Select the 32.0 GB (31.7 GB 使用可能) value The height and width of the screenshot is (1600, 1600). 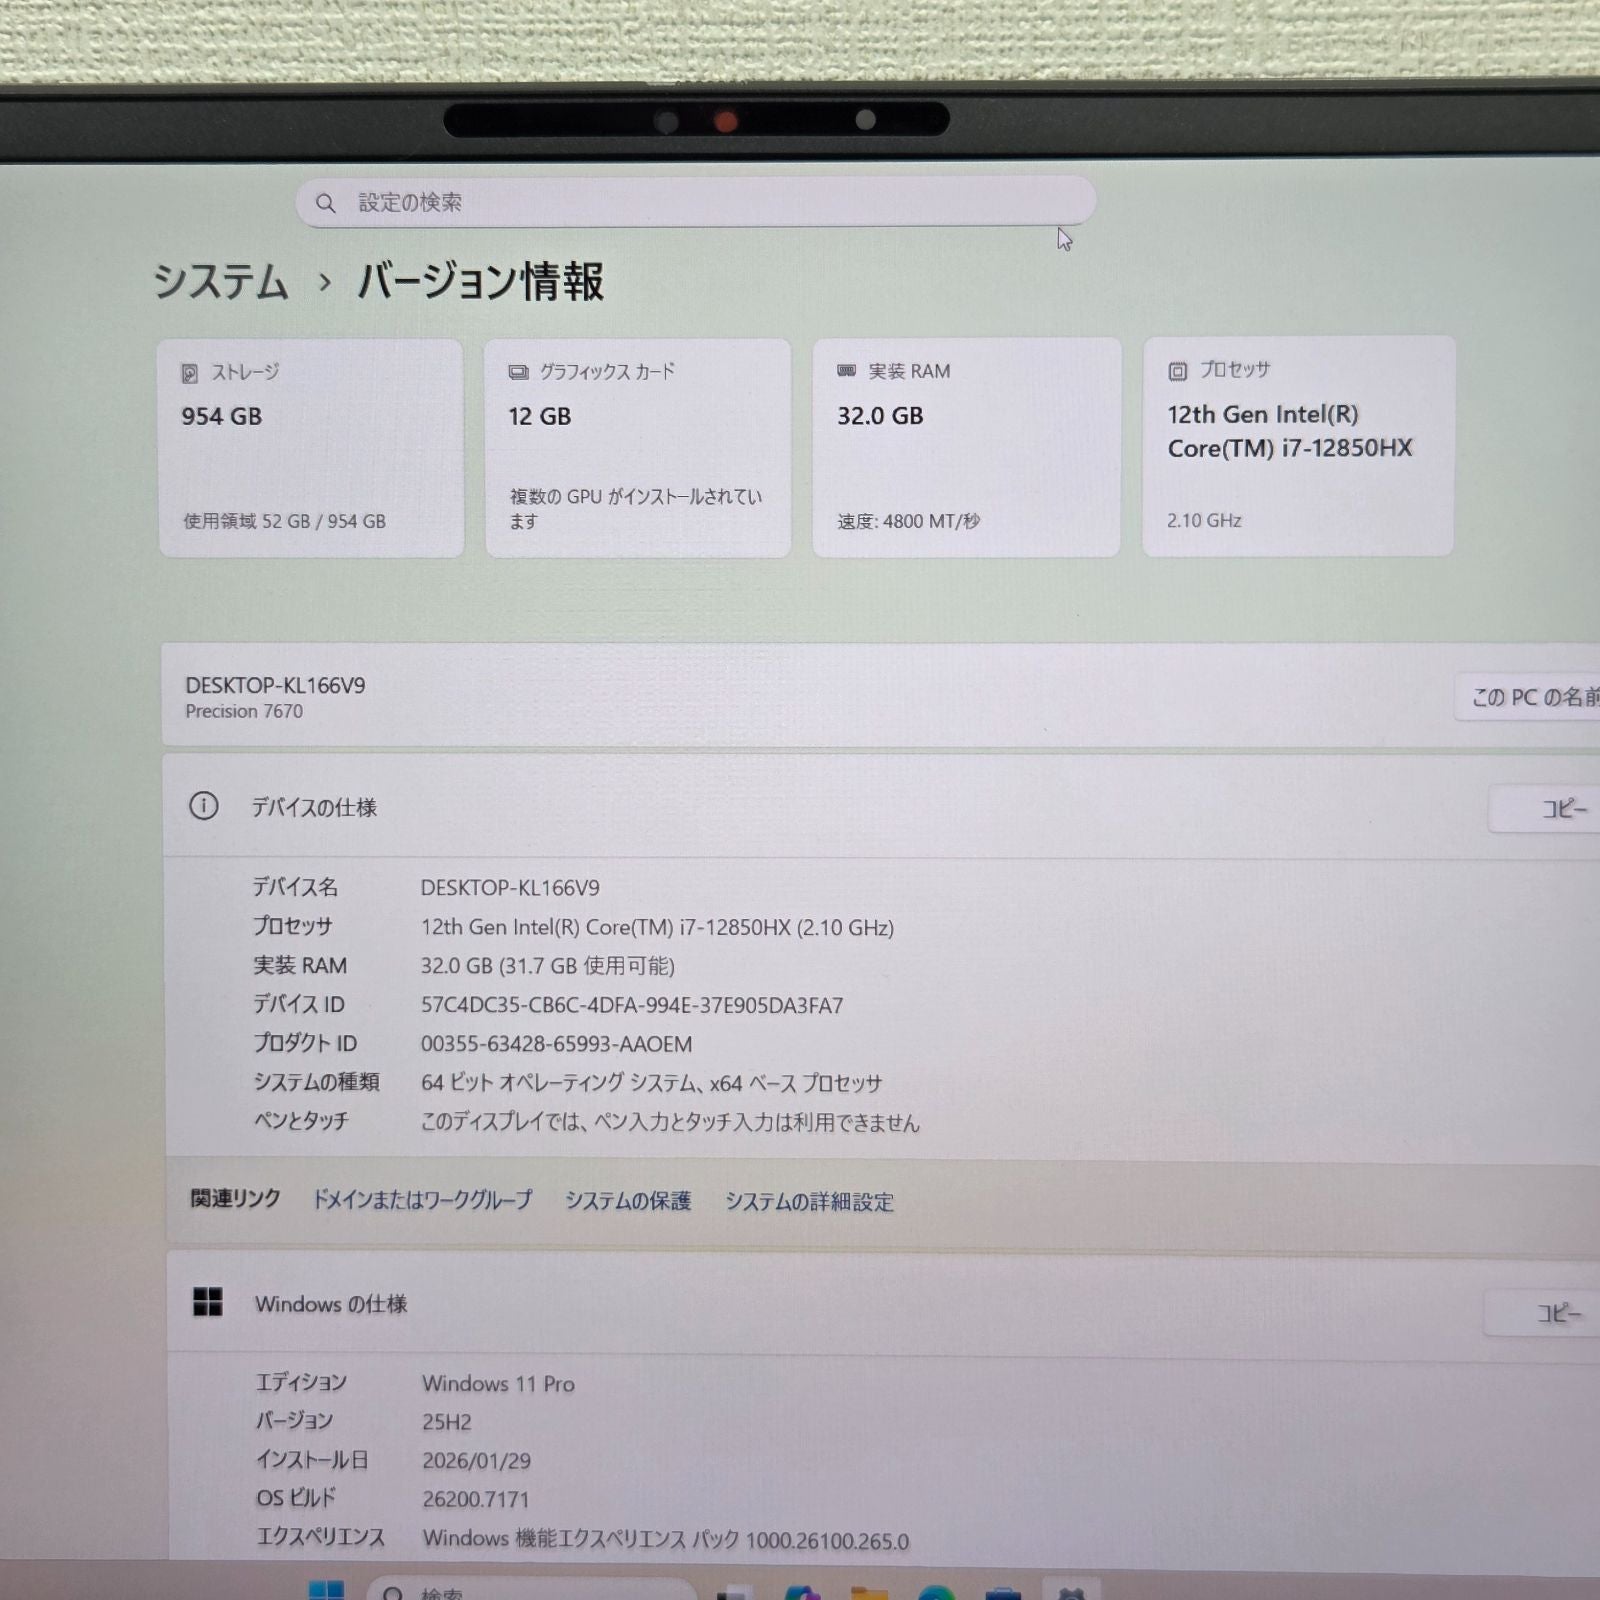pyautogui.click(x=548, y=966)
